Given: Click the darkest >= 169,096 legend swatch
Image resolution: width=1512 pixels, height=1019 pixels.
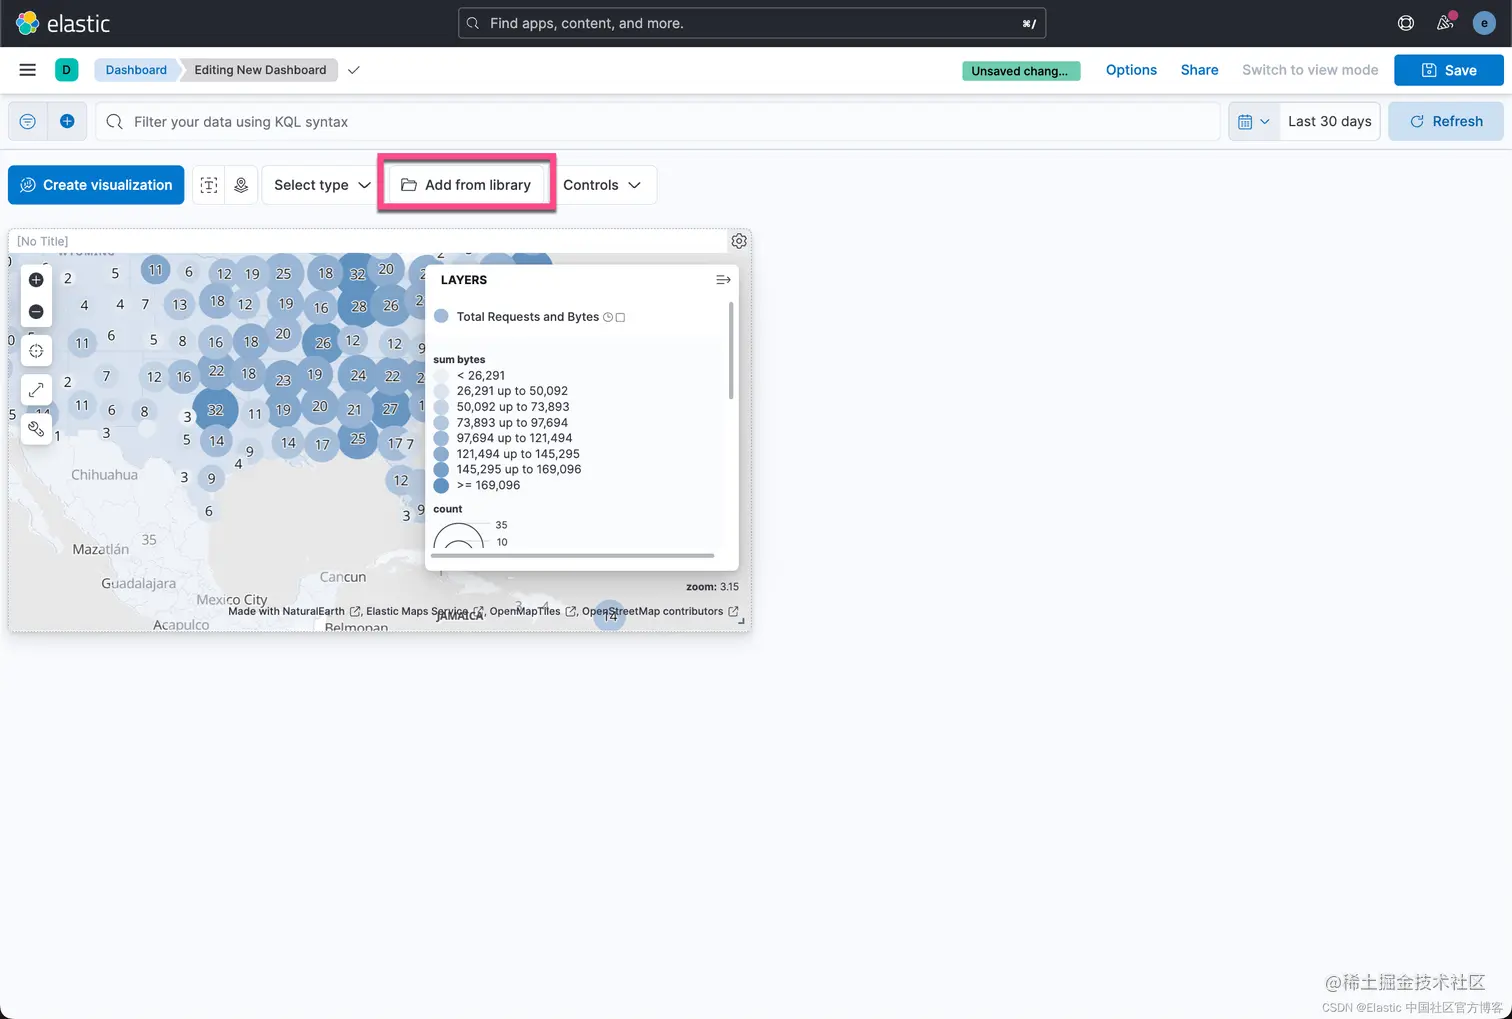Looking at the screenshot, I should (441, 485).
